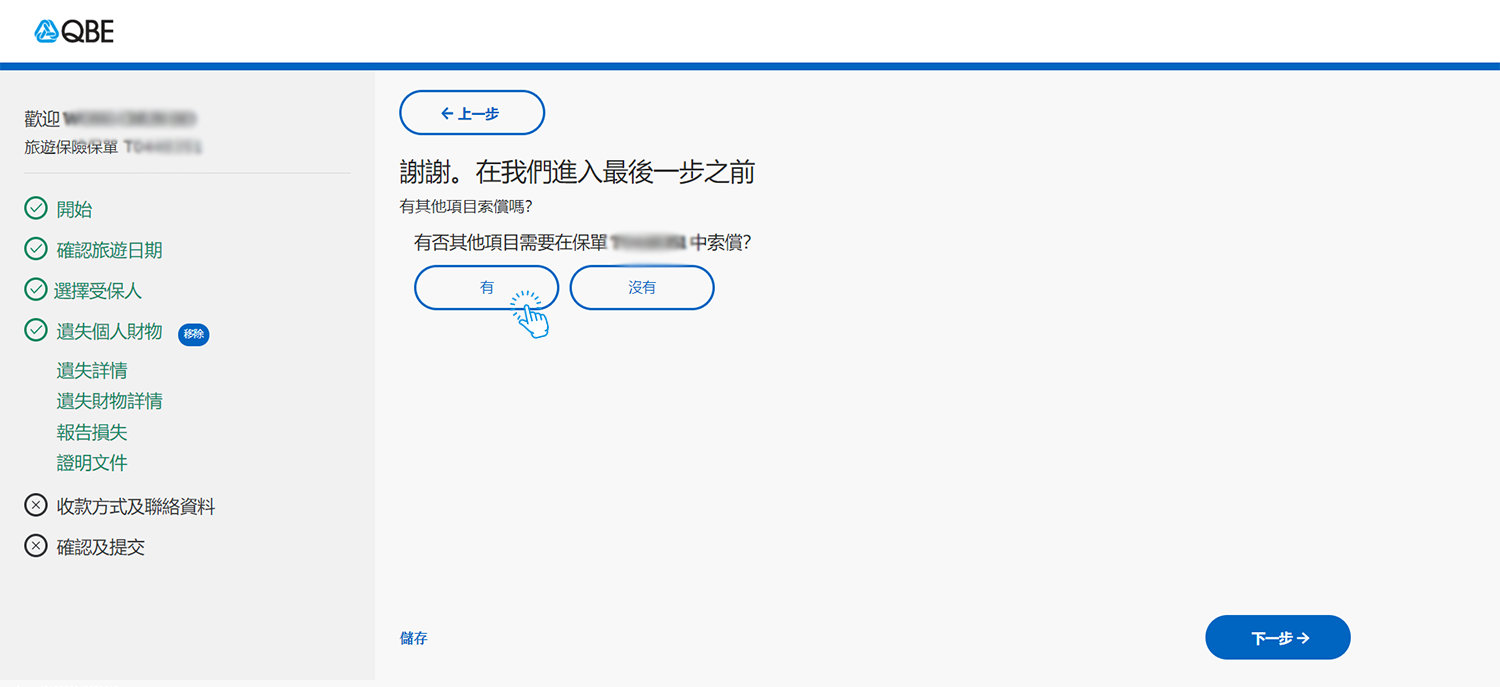This screenshot has width=1500, height=687.
Task: Click the QBE logo in the header
Action: [x=76, y=31]
